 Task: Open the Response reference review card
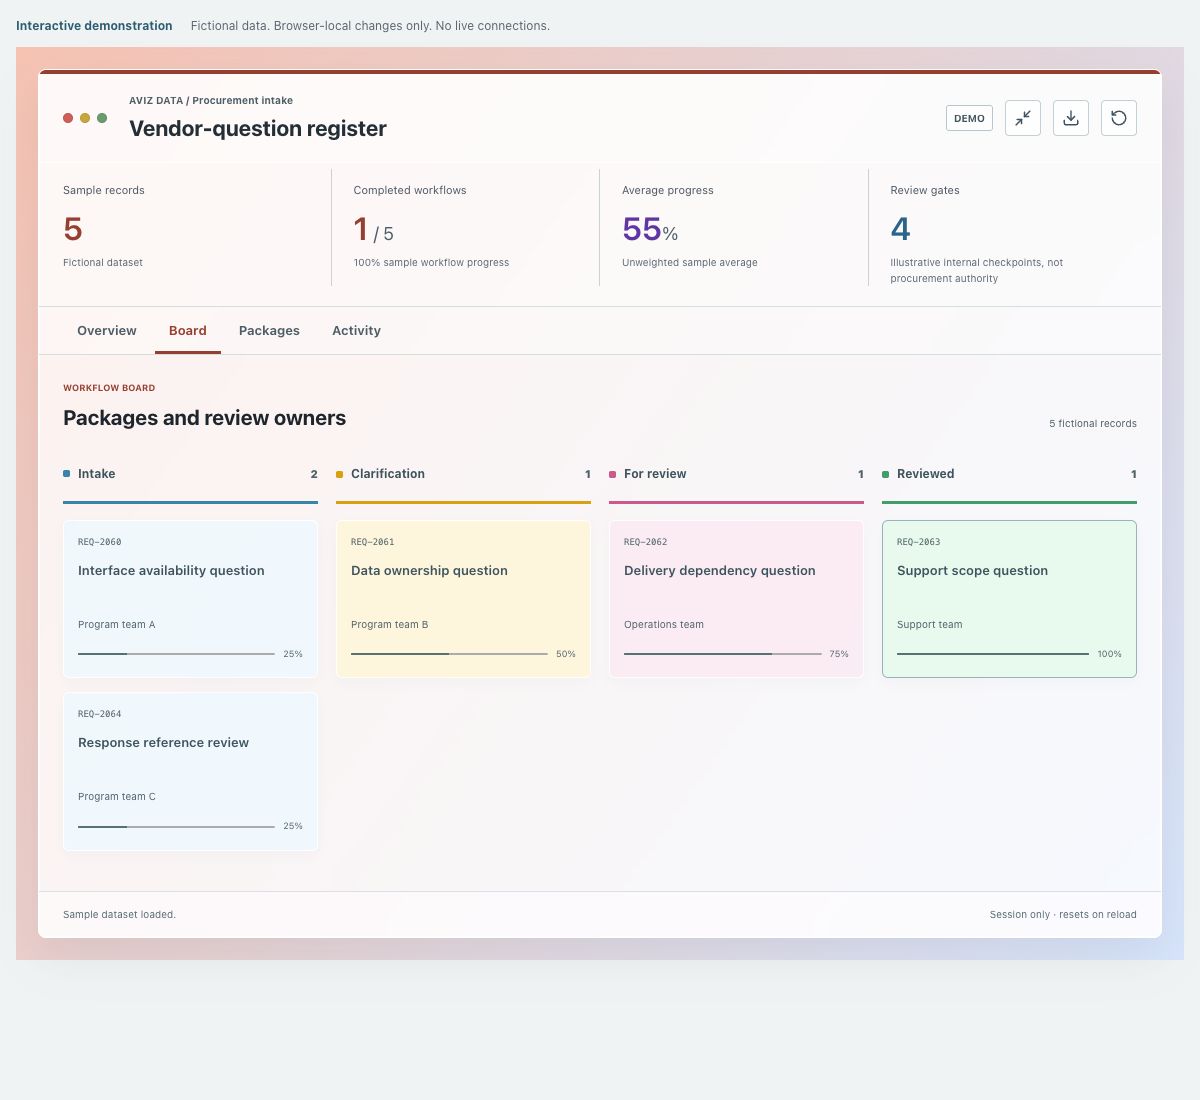coord(190,771)
